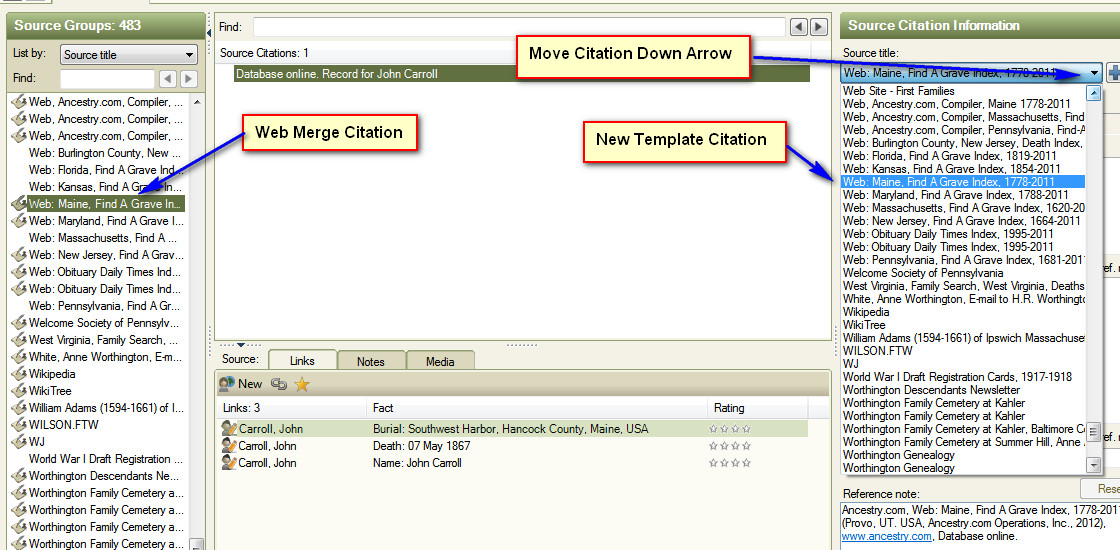
Task: Click source icon beside WJ group
Action: 19,441
